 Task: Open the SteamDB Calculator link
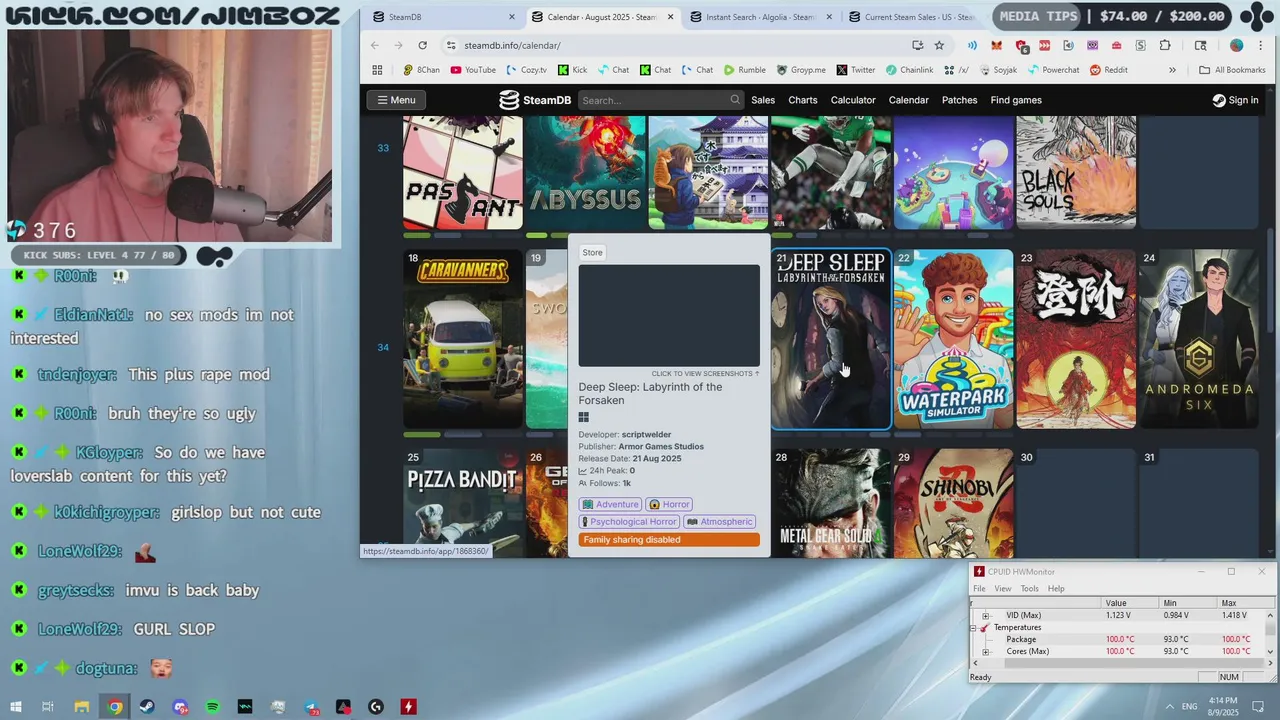click(853, 100)
